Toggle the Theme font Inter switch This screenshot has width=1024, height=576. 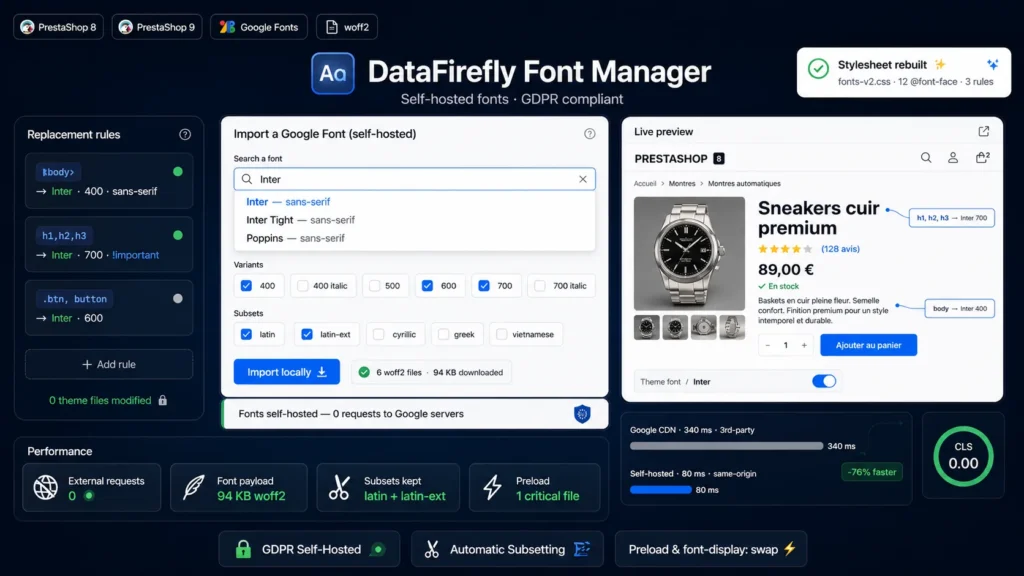824,381
